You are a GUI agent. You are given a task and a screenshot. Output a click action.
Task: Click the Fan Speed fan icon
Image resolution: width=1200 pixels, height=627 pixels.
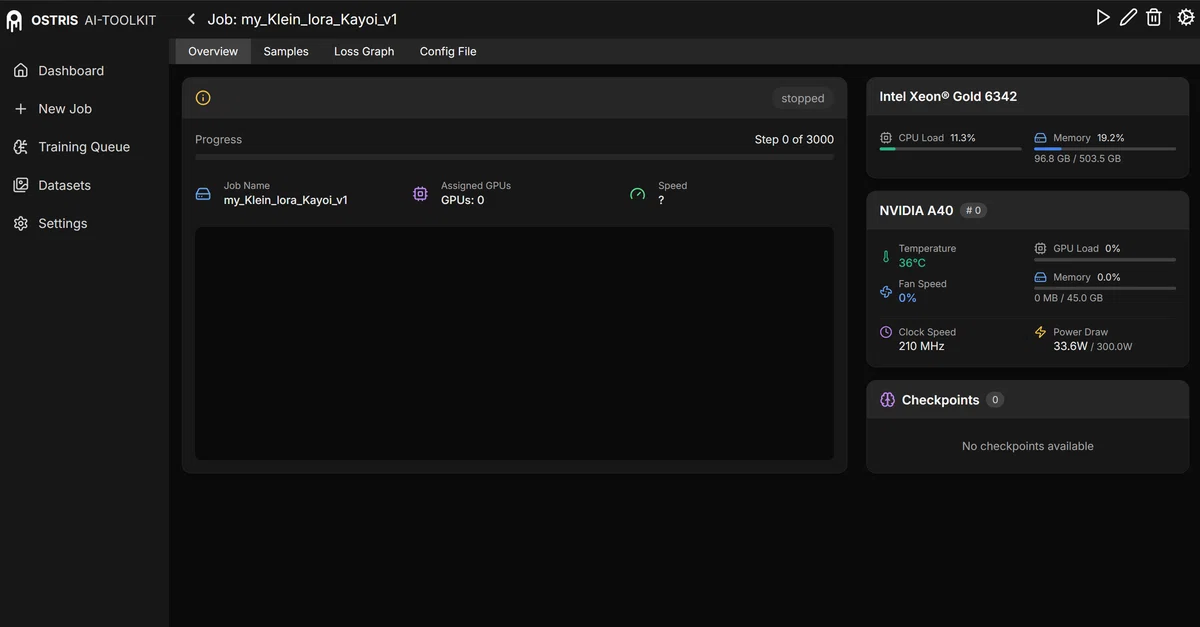886,291
